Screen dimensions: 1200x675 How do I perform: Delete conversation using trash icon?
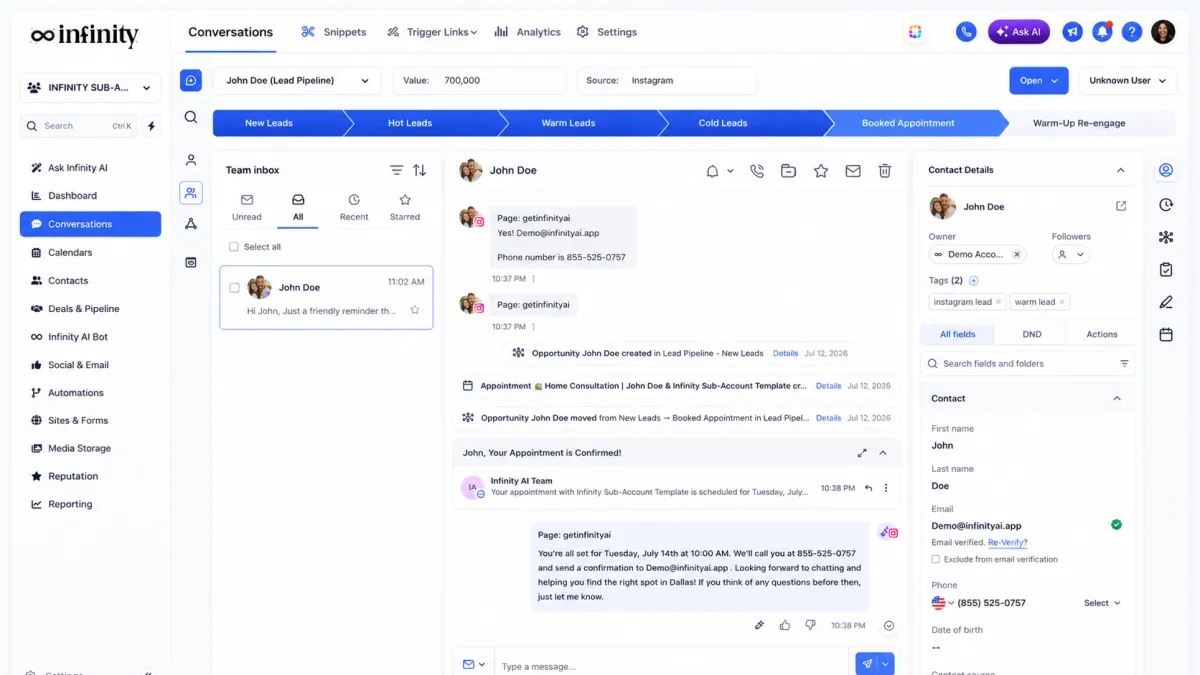point(885,171)
